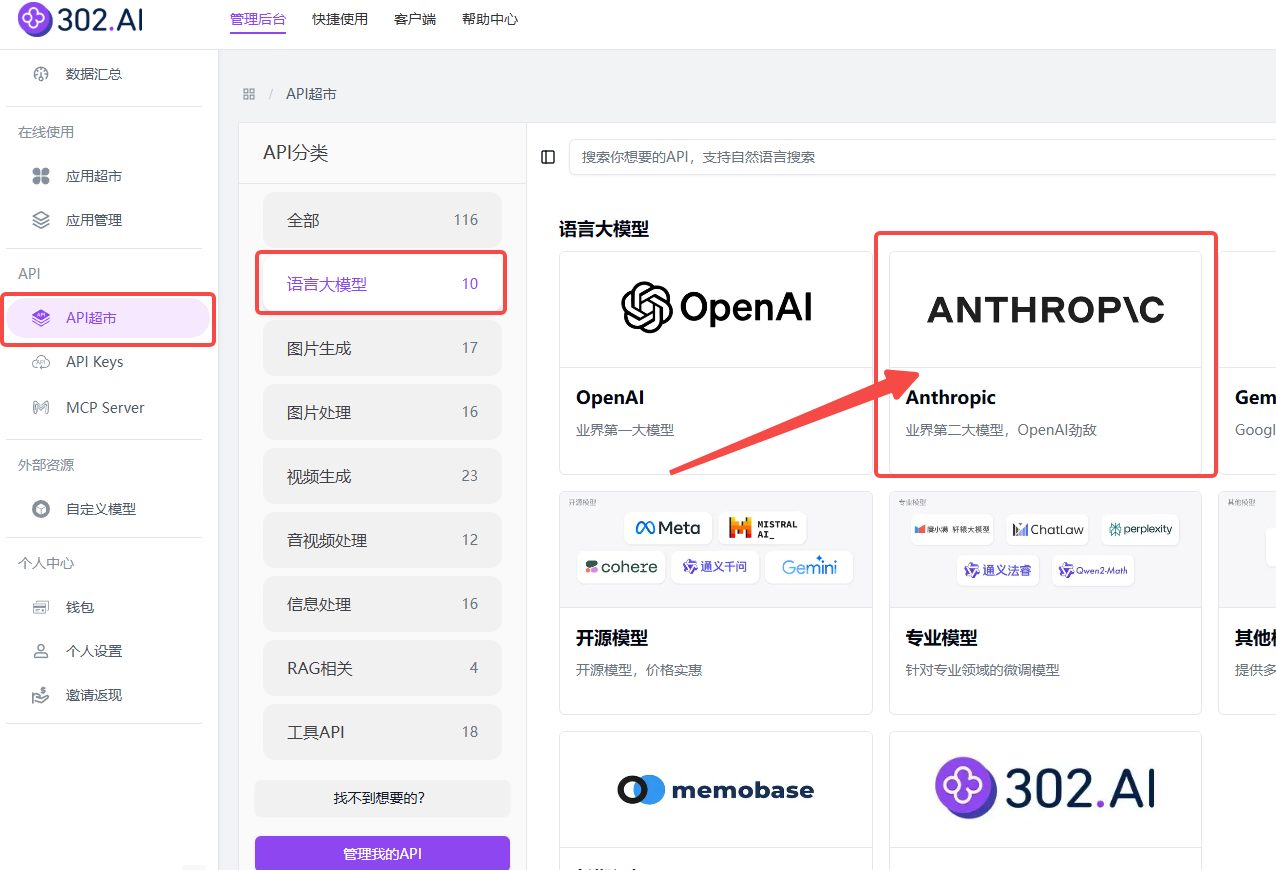Open the 客户端 tab

click(415, 19)
